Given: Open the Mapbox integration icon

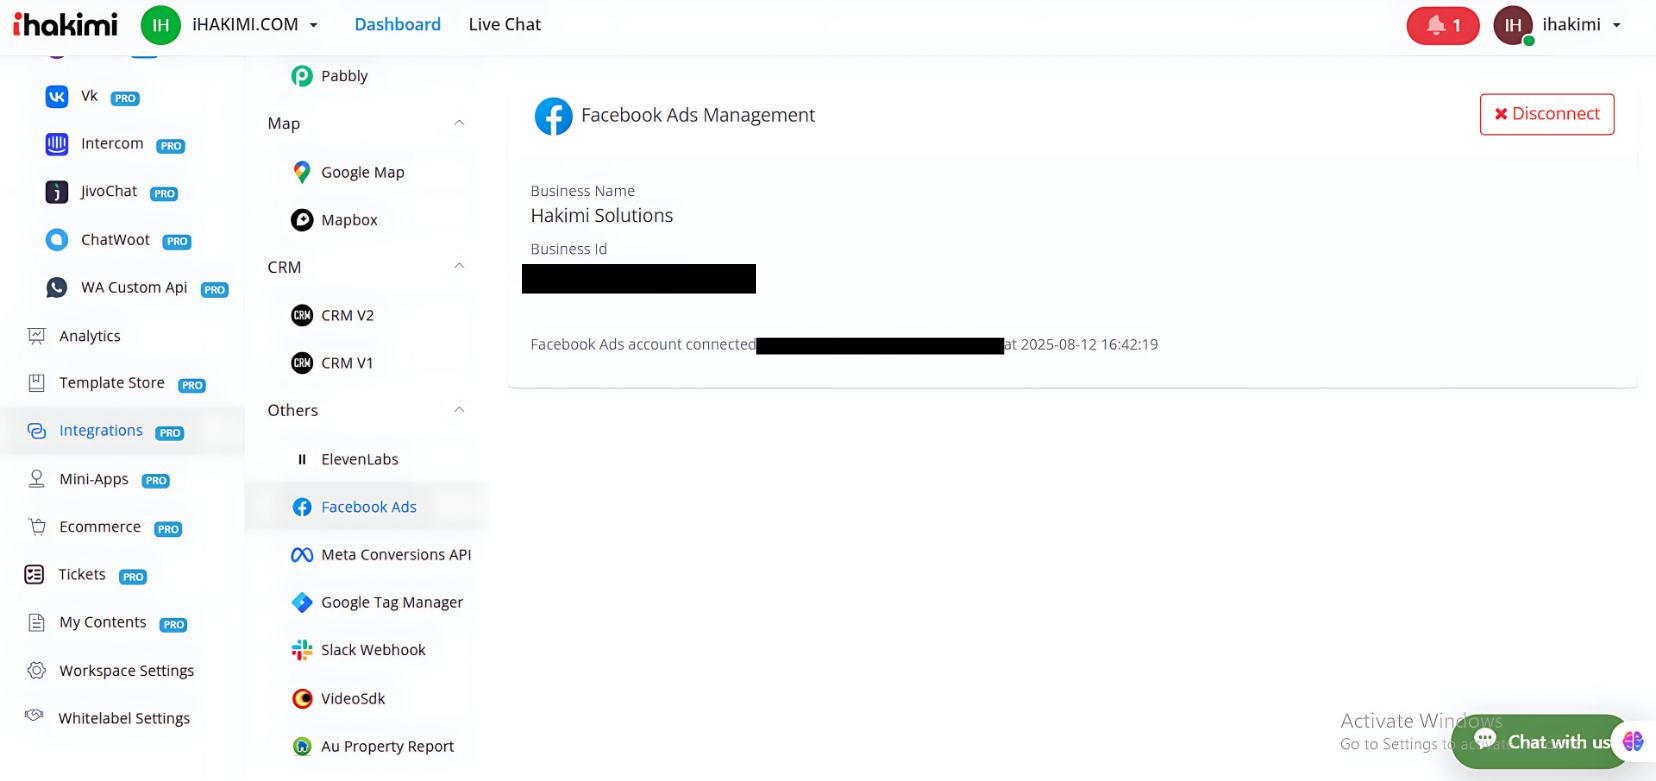Looking at the screenshot, I should [301, 220].
